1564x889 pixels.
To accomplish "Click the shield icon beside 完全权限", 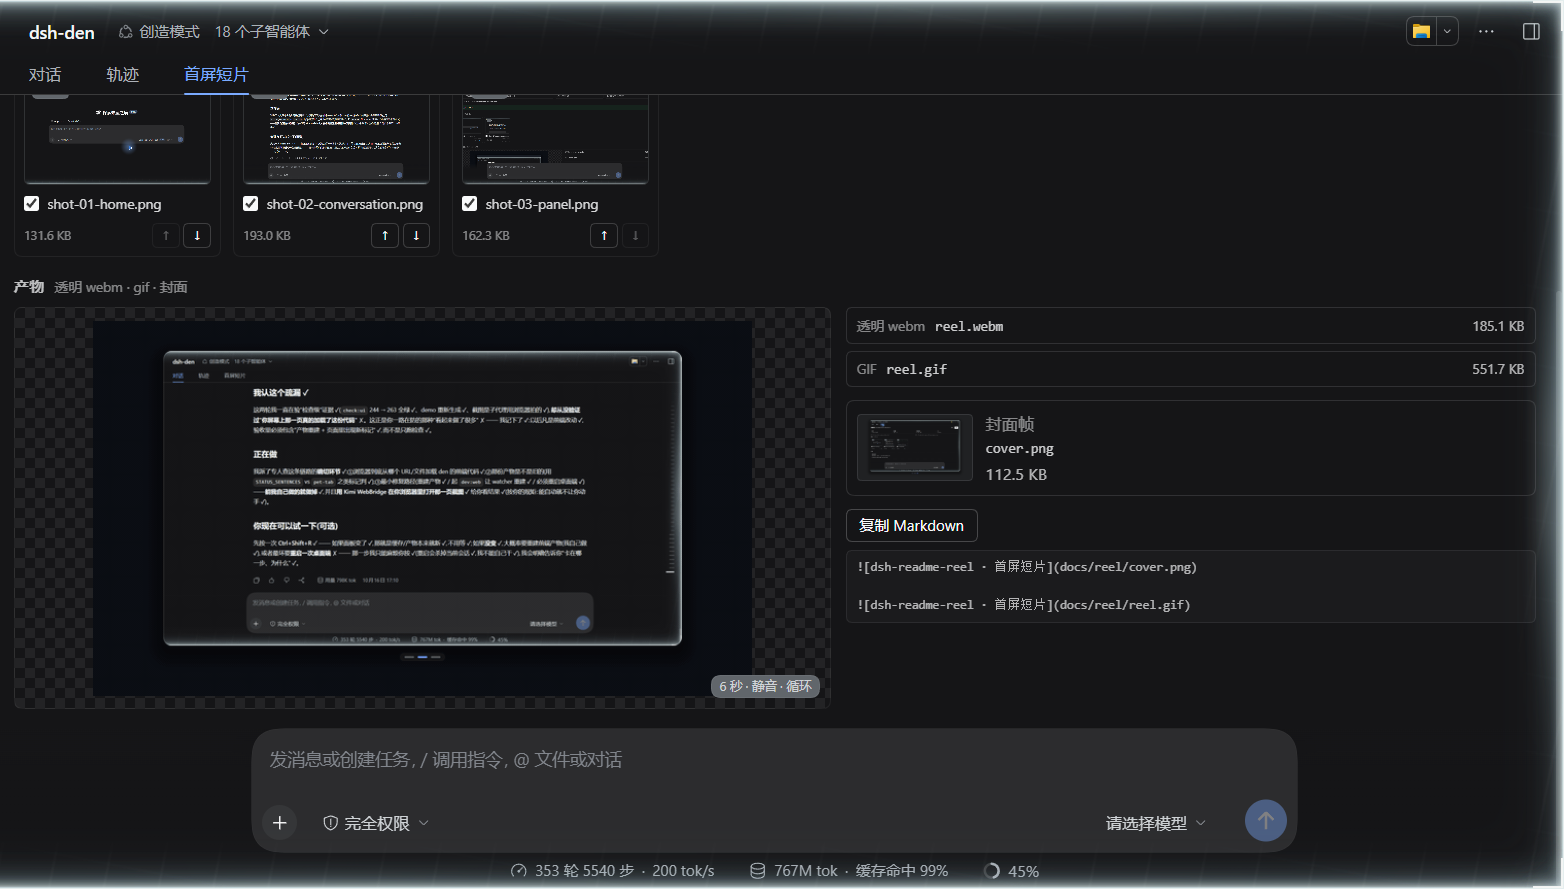I will point(330,823).
